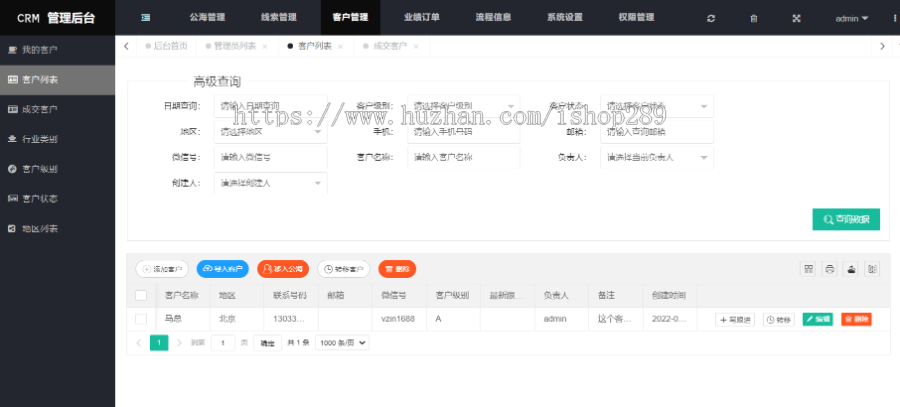This screenshot has height=407, width=900.
Task: Collapse the sidebar using the top menu icon
Action: (x=146, y=18)
